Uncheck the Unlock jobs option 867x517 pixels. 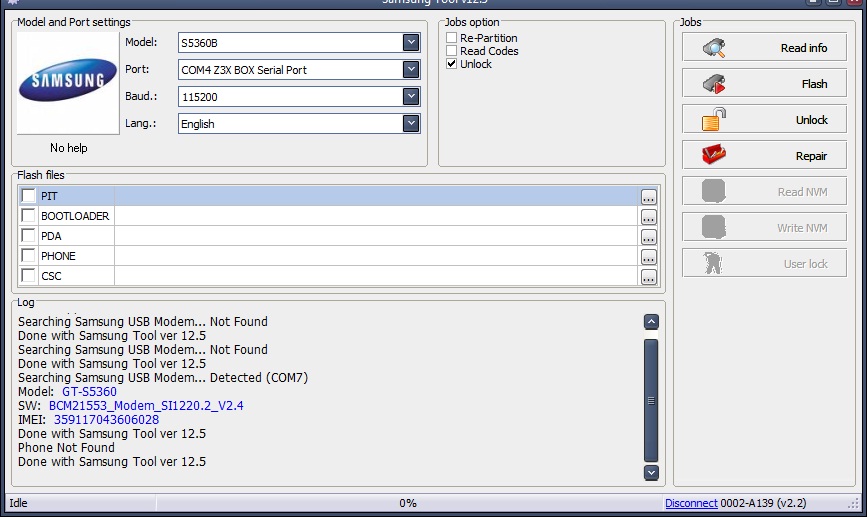coord(452,64)
